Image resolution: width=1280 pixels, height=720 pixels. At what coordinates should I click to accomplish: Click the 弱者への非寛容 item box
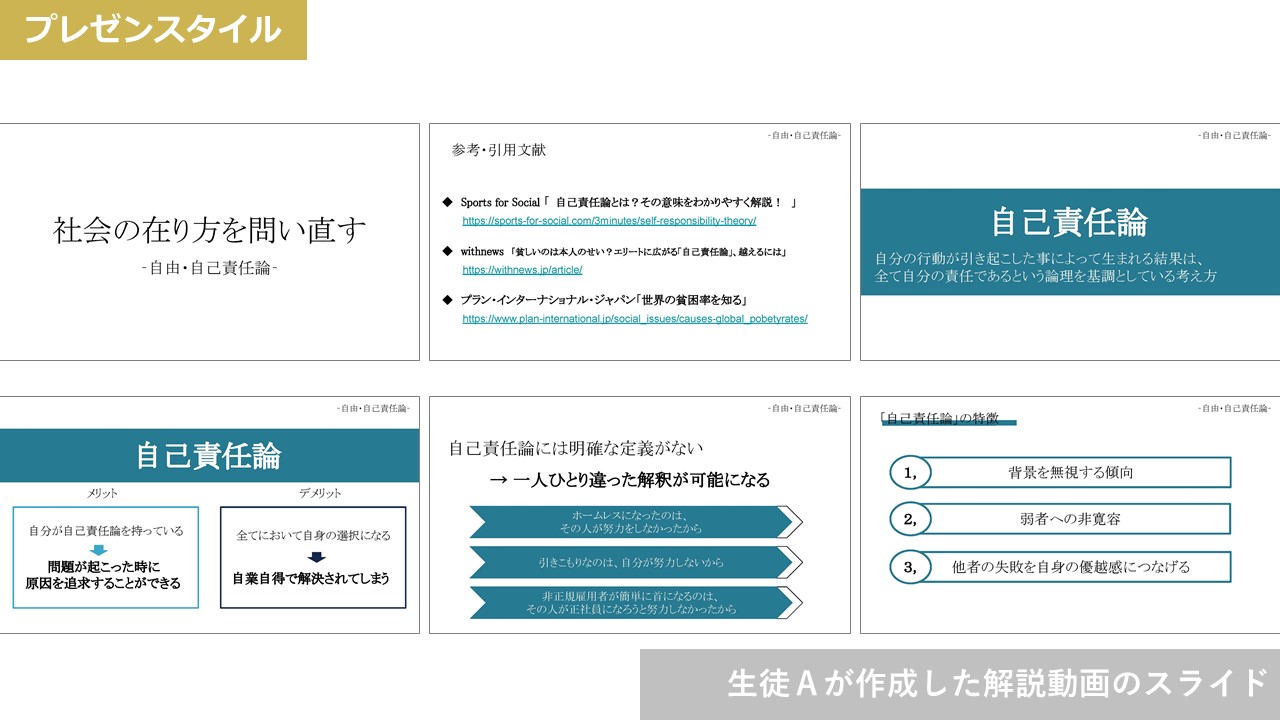coord(1070,519)
